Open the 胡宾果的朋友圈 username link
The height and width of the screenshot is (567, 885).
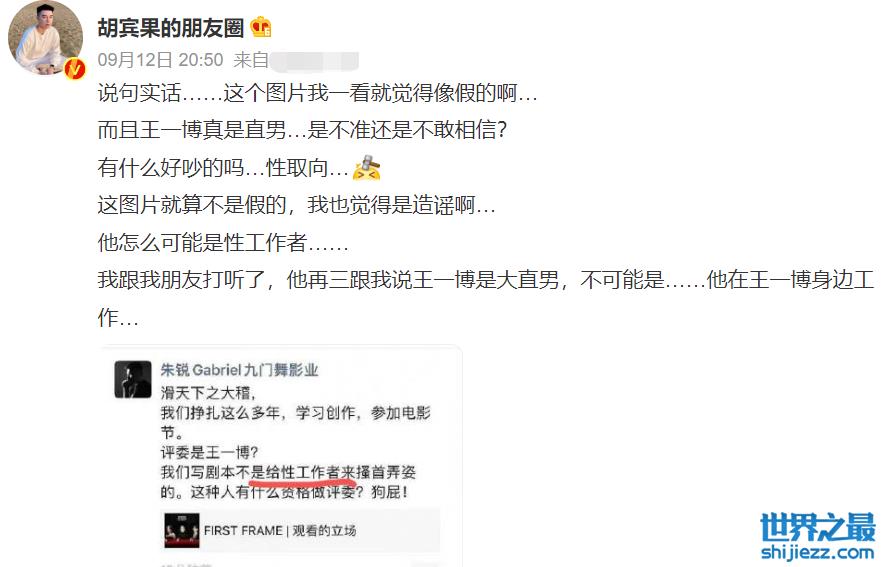[x=170, y=27]
